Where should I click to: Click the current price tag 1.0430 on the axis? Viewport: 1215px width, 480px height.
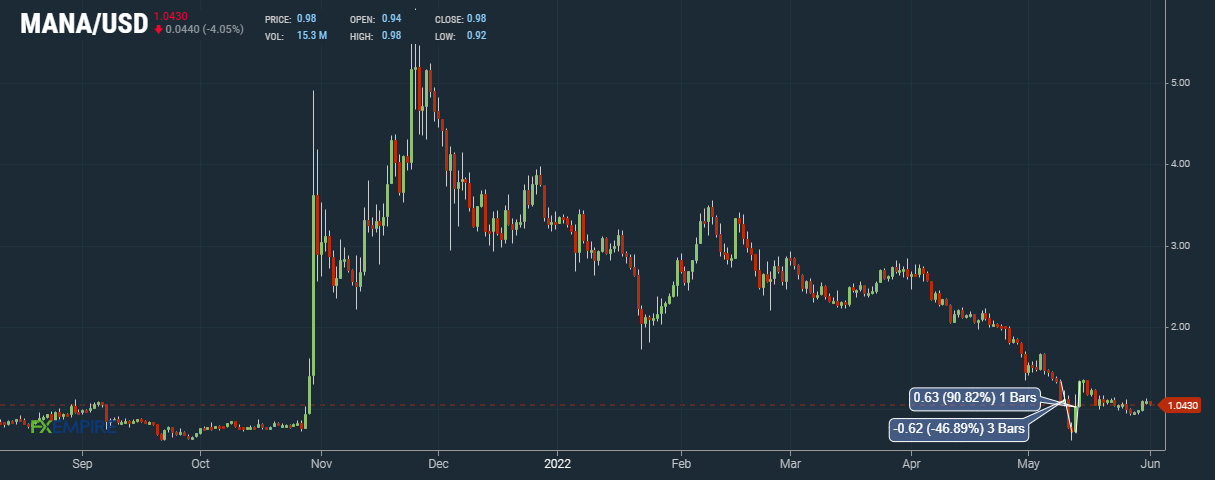pyautogui.click(x=1180, y=405)
